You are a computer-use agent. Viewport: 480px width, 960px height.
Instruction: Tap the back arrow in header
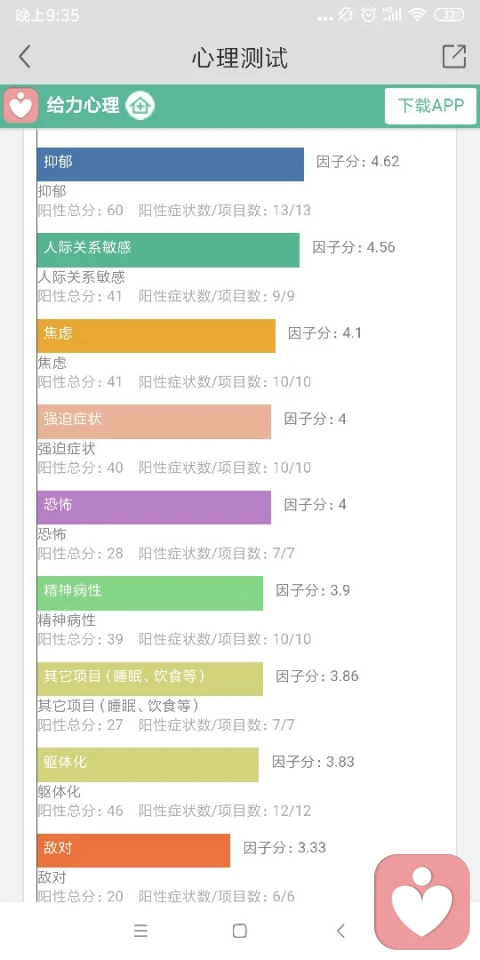coord(24,57)
